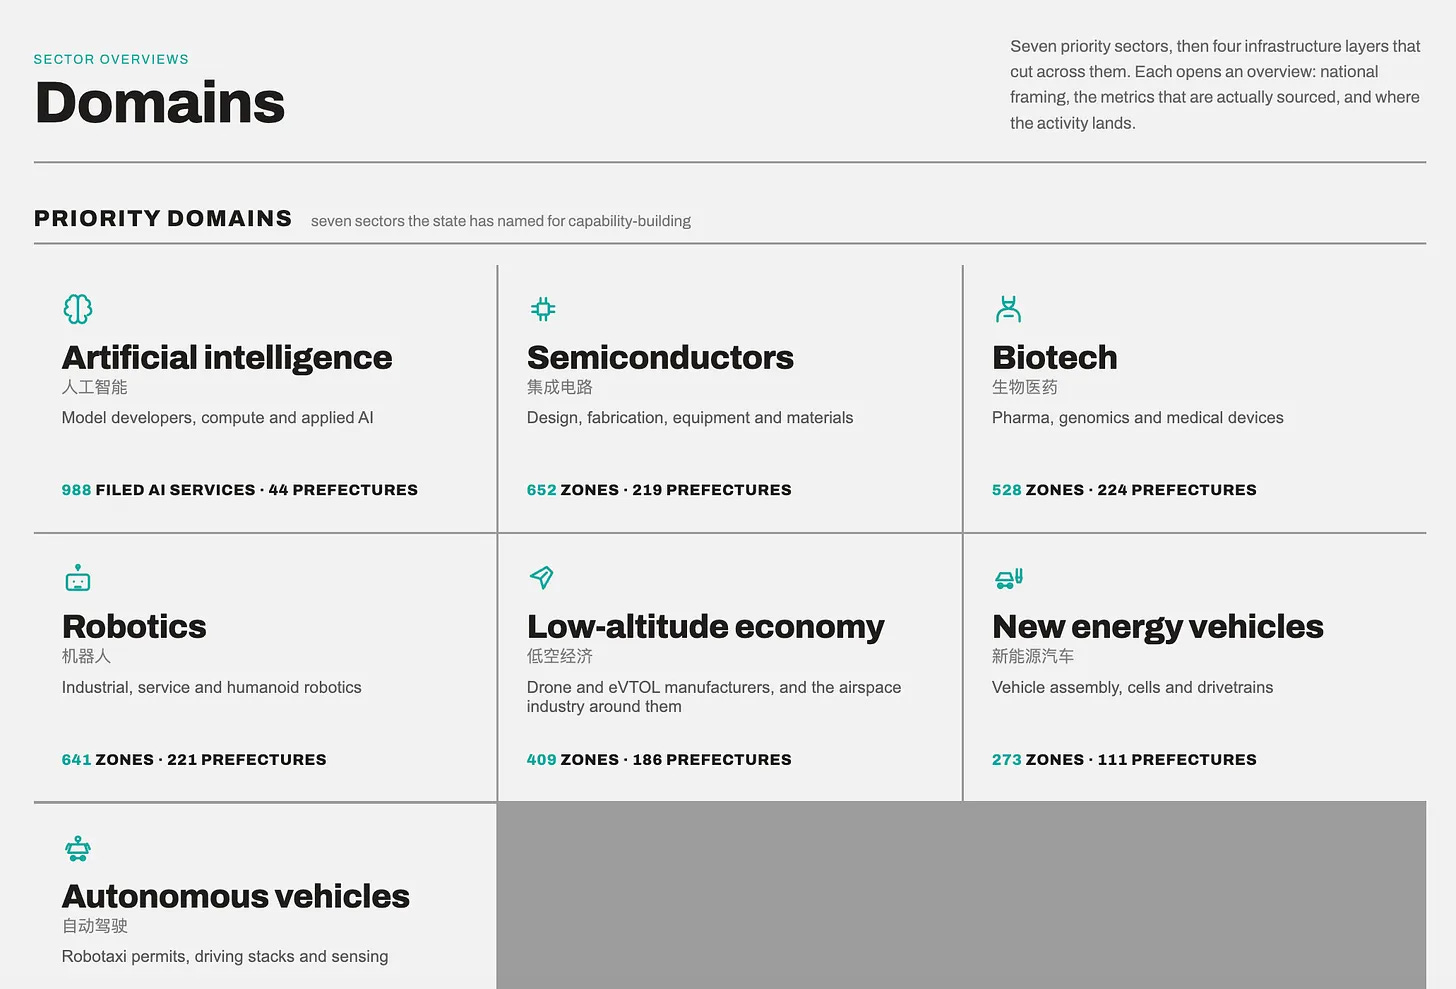Click the self-driving car icon above Autonomous vehicles
This screenshot has width=1456, height=989.
click(x=78, y=849)
